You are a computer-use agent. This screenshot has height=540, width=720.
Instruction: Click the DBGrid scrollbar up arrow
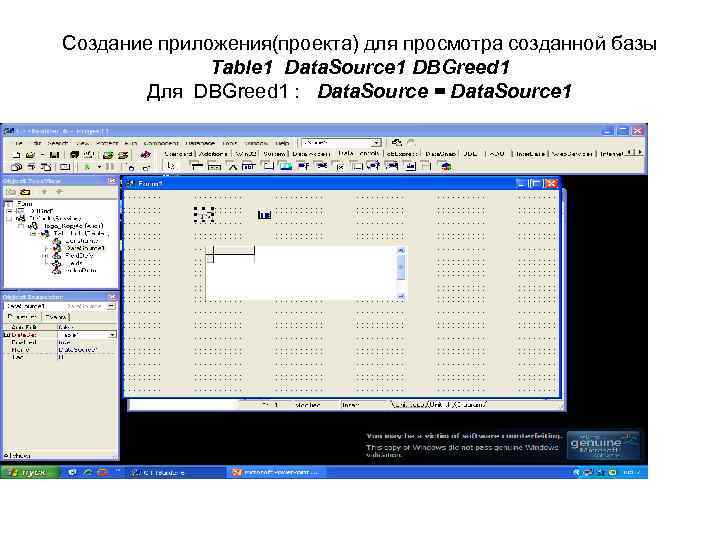coord(400,251)
